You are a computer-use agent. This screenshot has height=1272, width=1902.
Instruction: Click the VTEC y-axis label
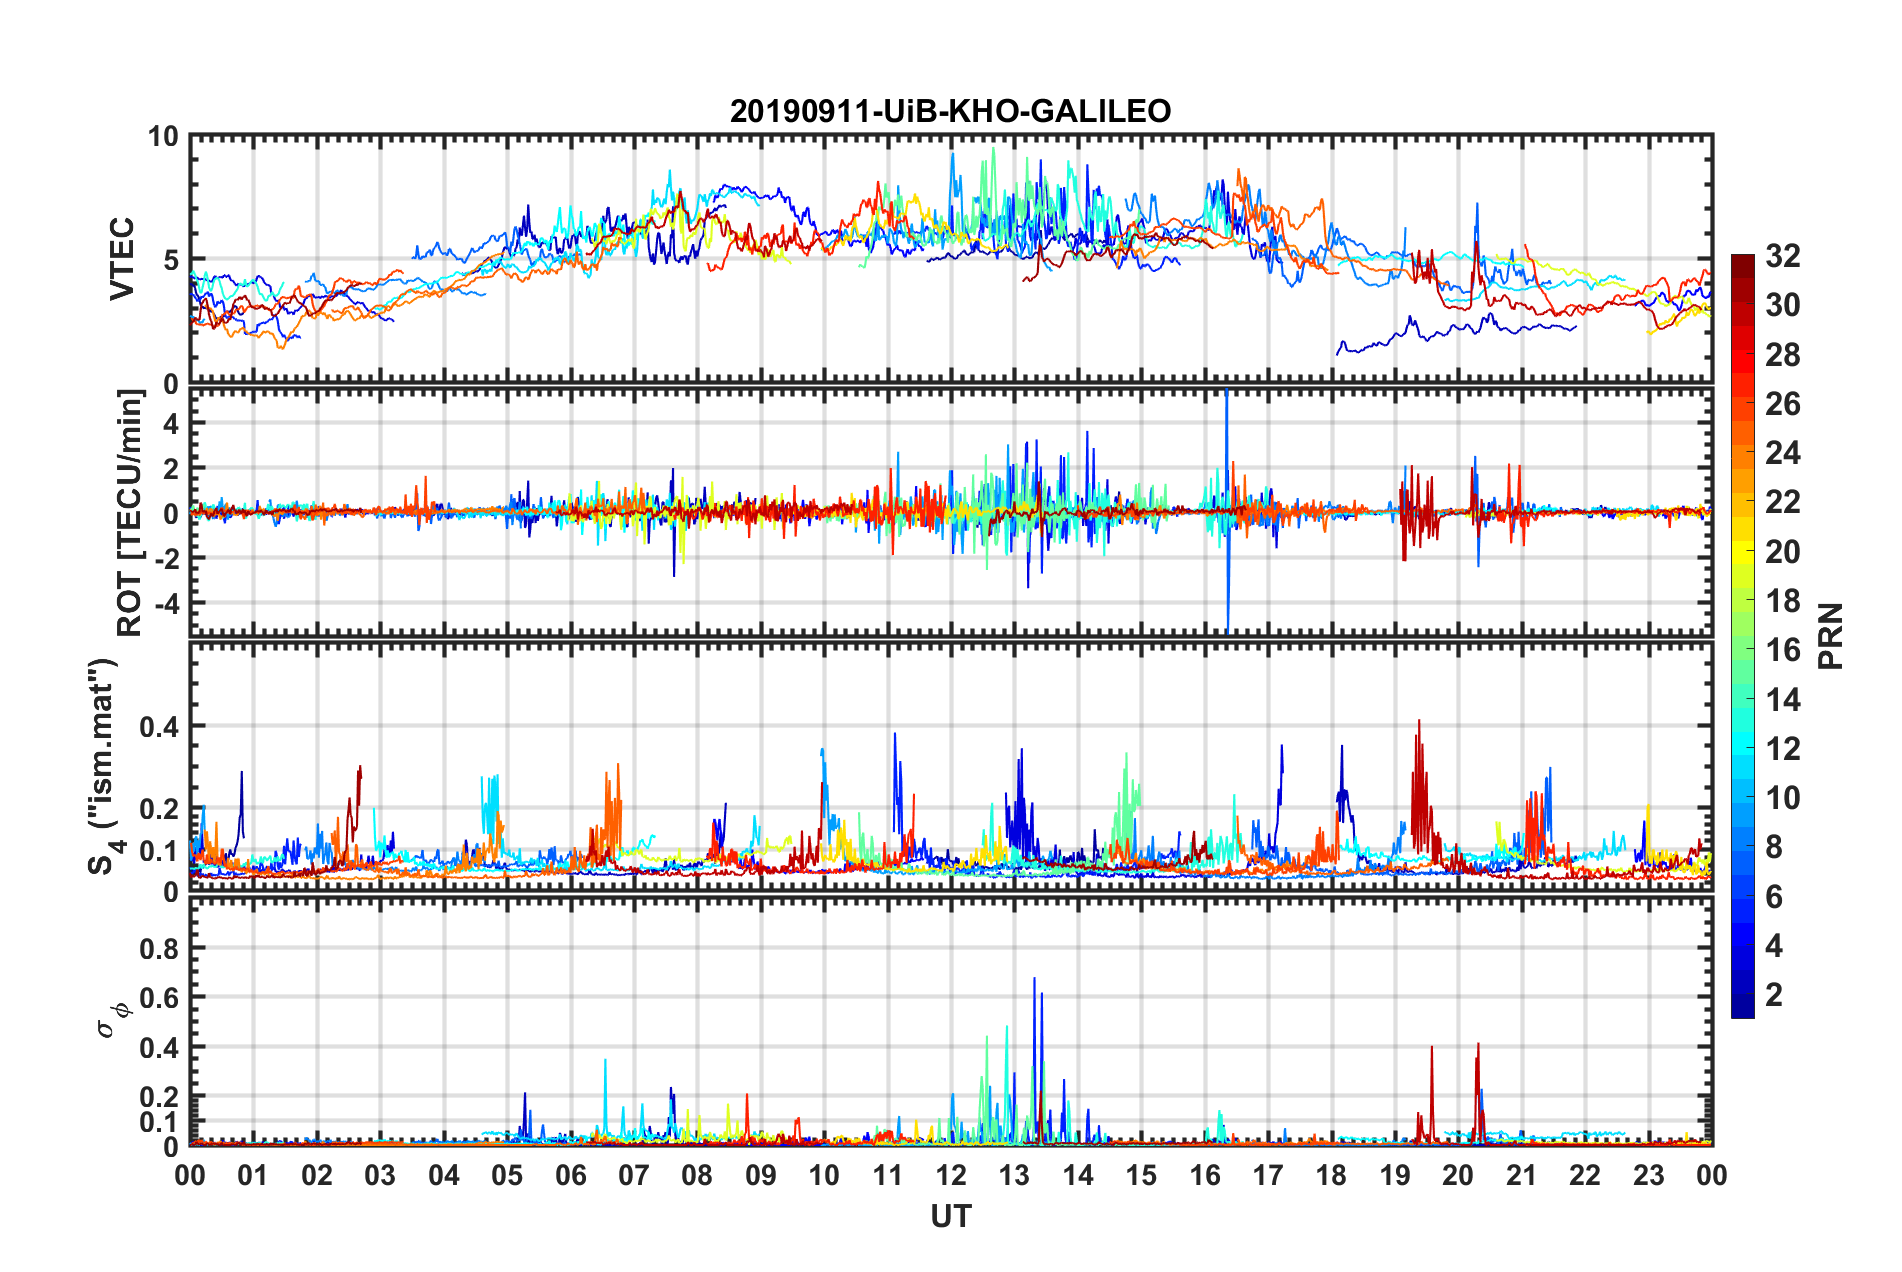click(122, 260)
